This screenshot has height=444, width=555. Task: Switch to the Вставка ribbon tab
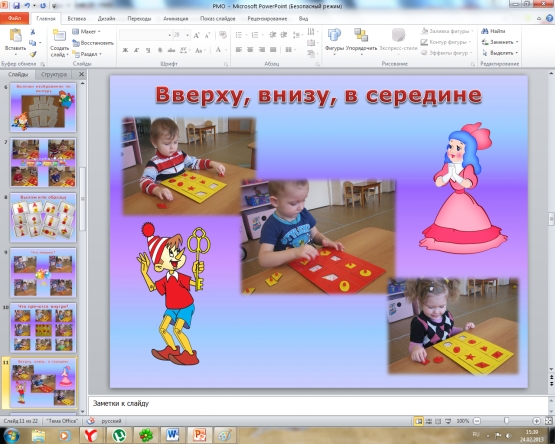76,19
